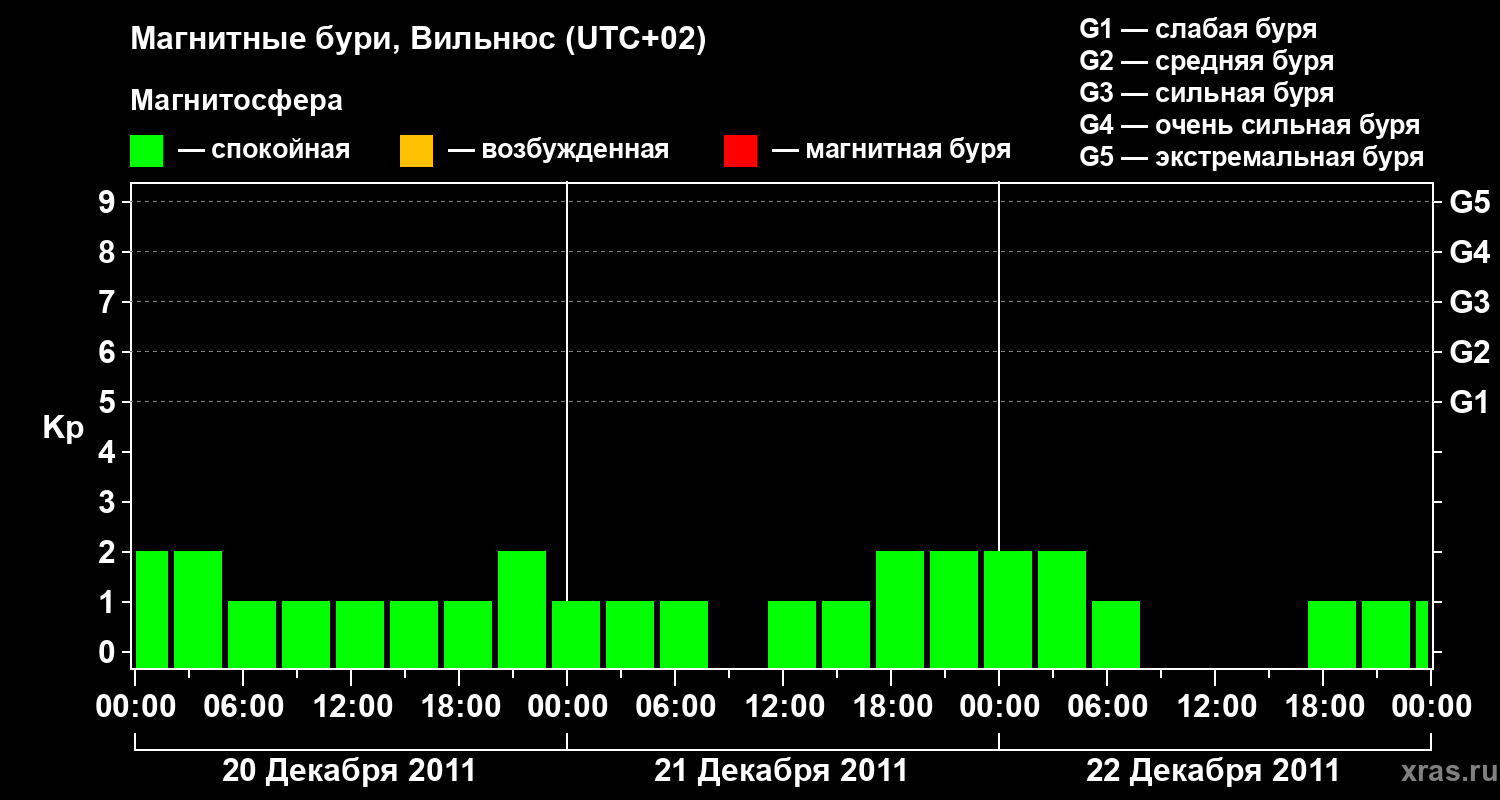
Task: Click the final '00:00' label ending 22 December
Action: (1431, 707)
